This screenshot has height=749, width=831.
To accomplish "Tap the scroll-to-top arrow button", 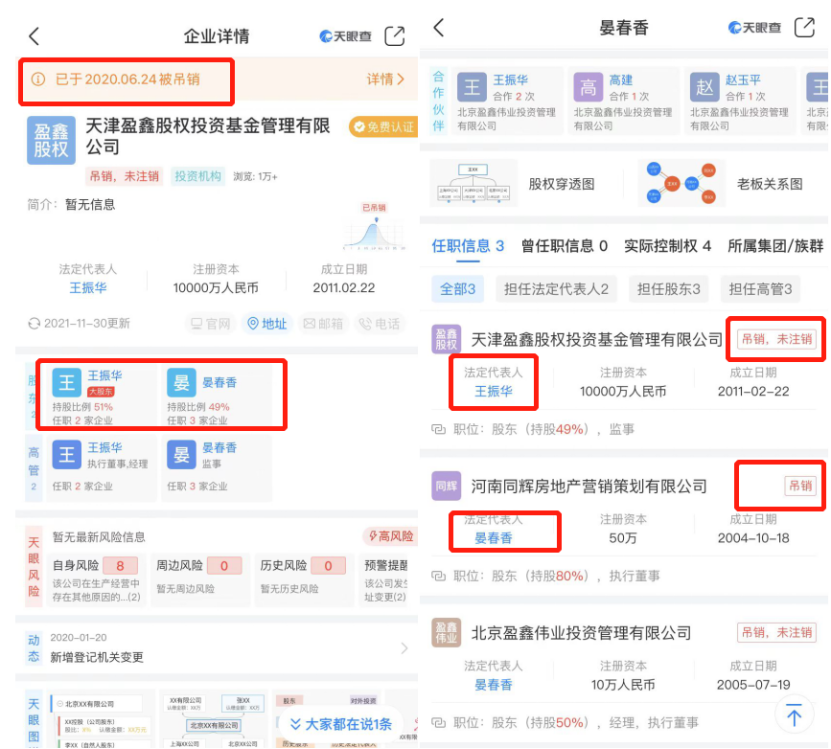I will [x=793, y=715].
